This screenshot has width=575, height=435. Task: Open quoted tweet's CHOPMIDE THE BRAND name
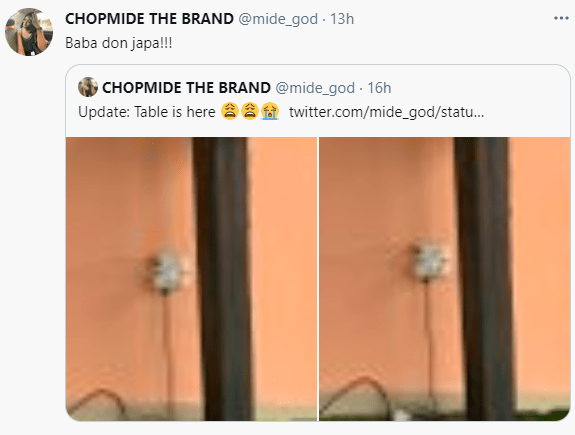(186, 88)
